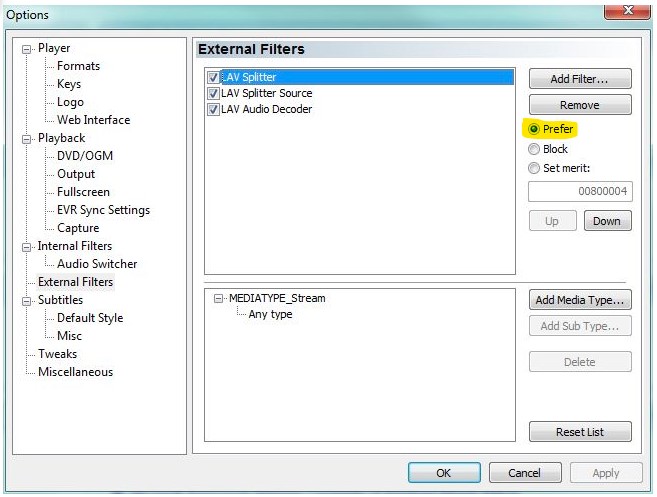Uncheck the LAV Audio Decoder checkbox
This screenshot has height=497, width=657.
click(x=213, y=109)
